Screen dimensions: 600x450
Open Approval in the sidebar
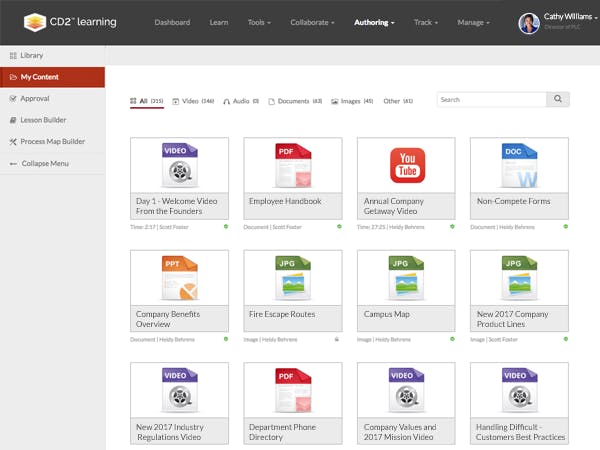click(x=52, y=98)
